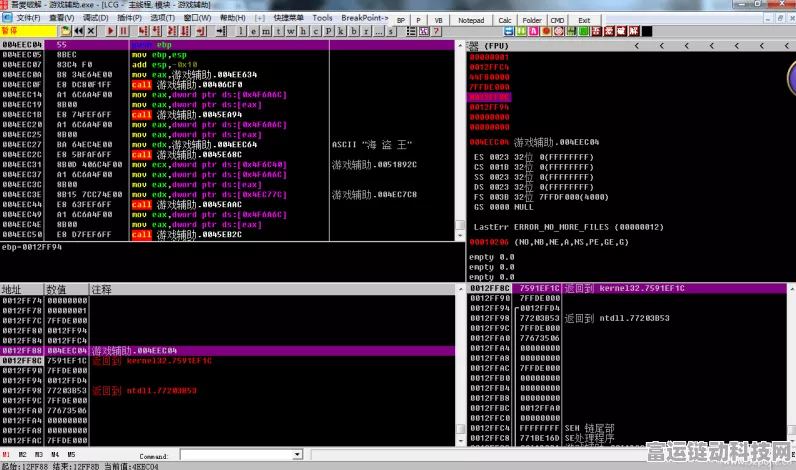Open the Threads window via 't' button
Image resolution: width=796 pixels, height=470 pixels.
tap(278, 31)
